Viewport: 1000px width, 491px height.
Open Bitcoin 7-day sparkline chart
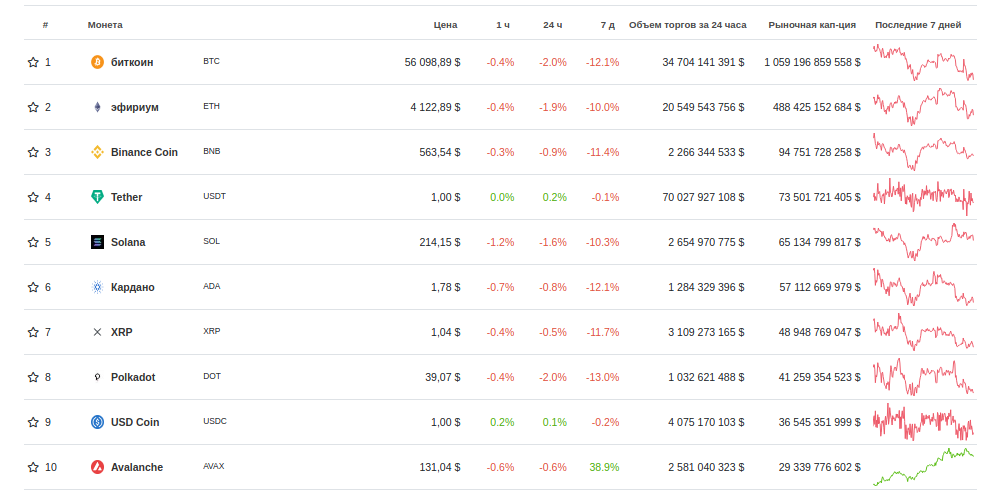(x=923, y=62)
